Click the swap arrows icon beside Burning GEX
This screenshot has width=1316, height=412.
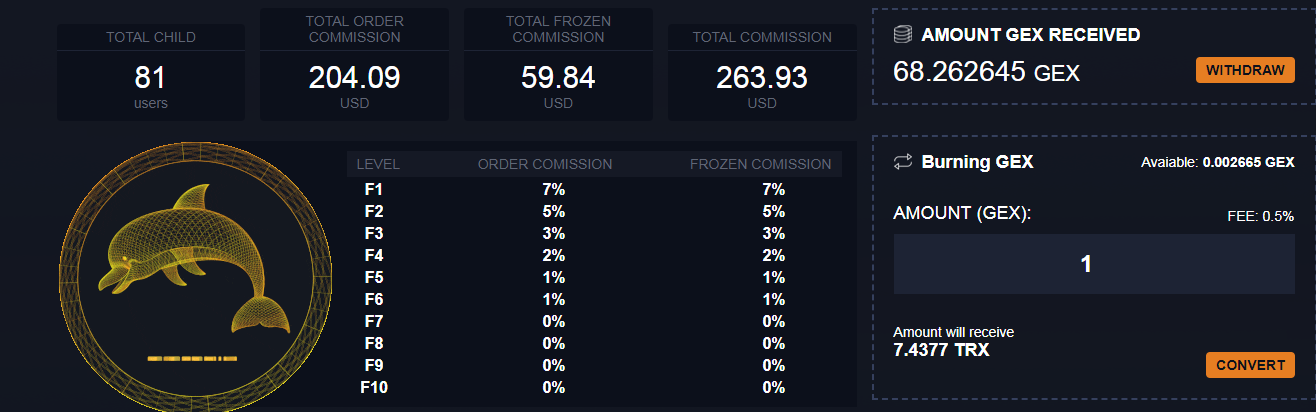(x=903, y=162)
